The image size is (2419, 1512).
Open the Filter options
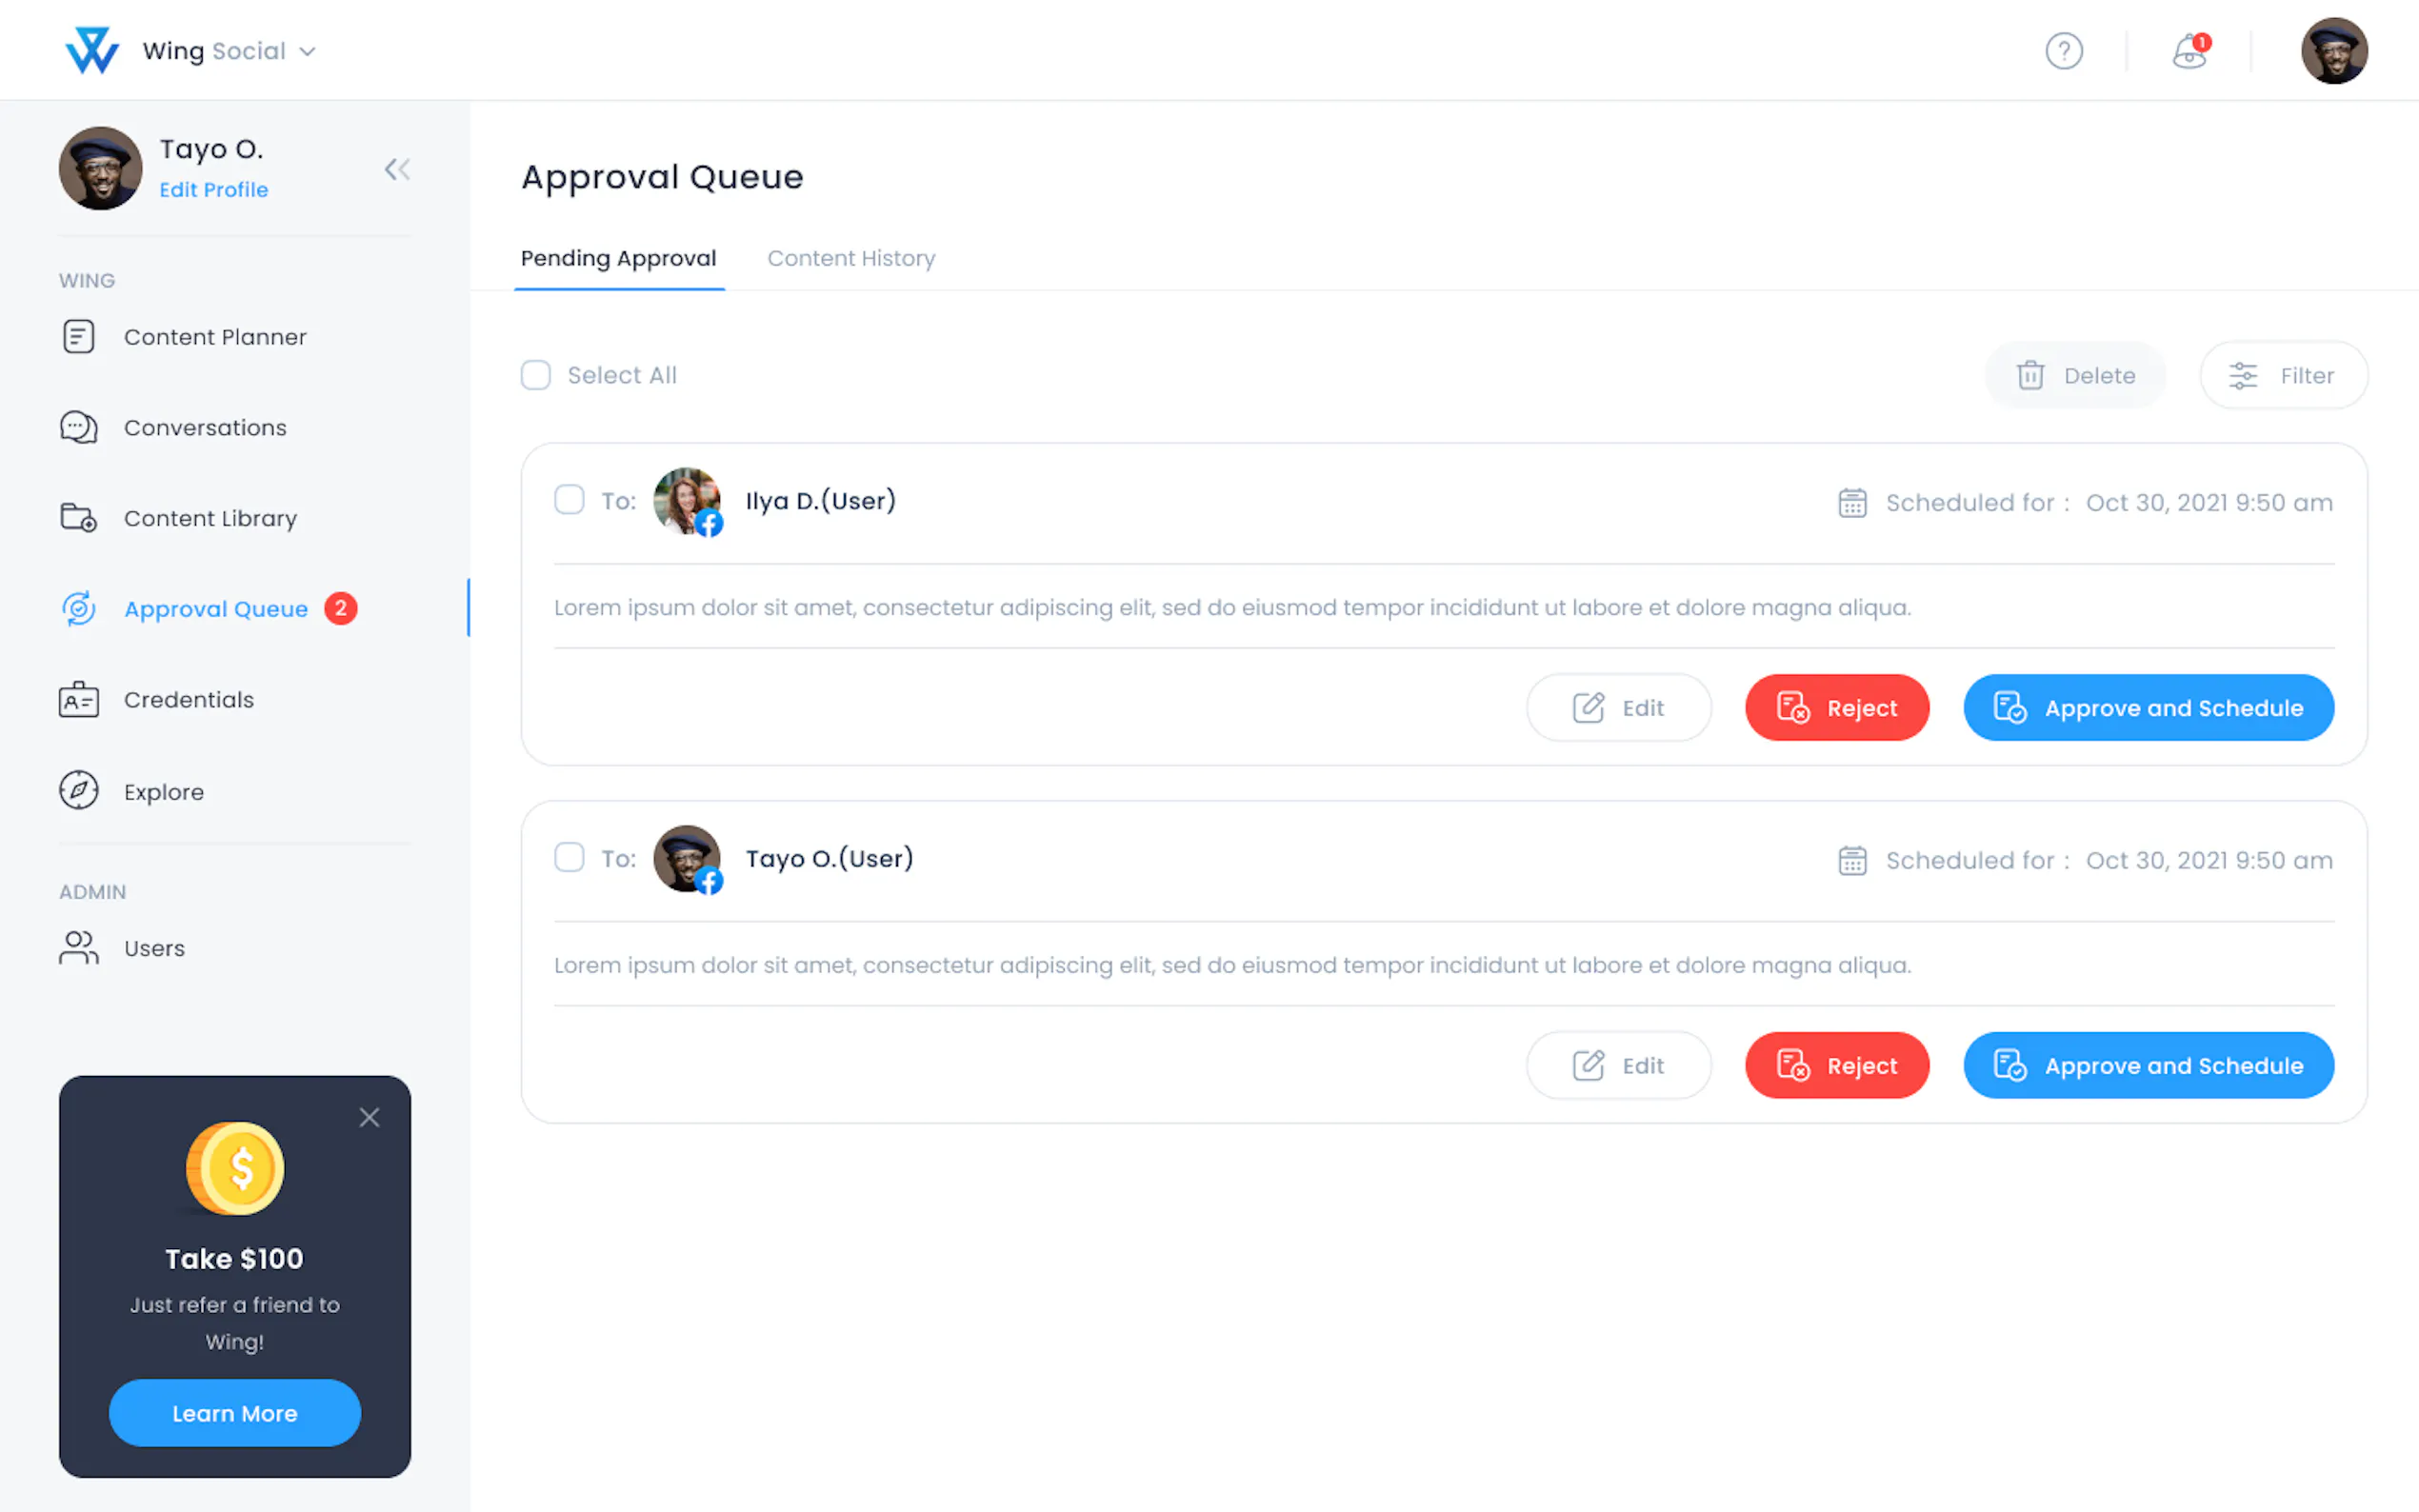(2283, 375)
